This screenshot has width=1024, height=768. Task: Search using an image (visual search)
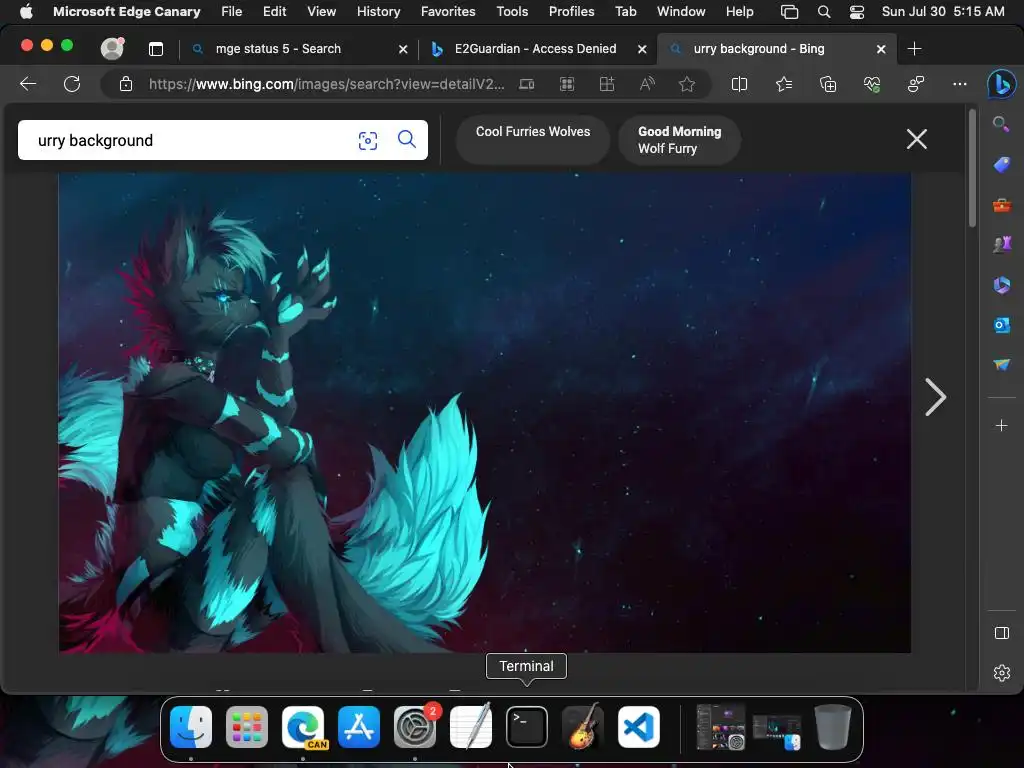click(368, 140)
